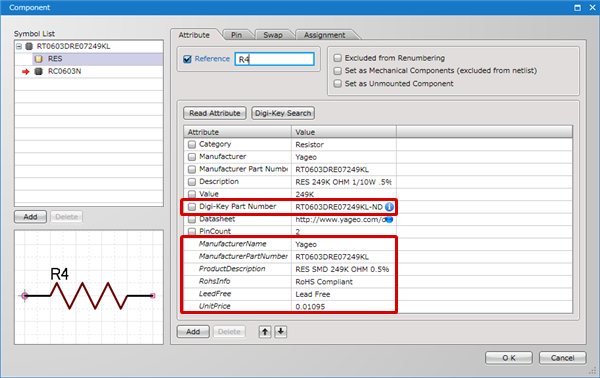Click the 249K value cell

[344, 194]
